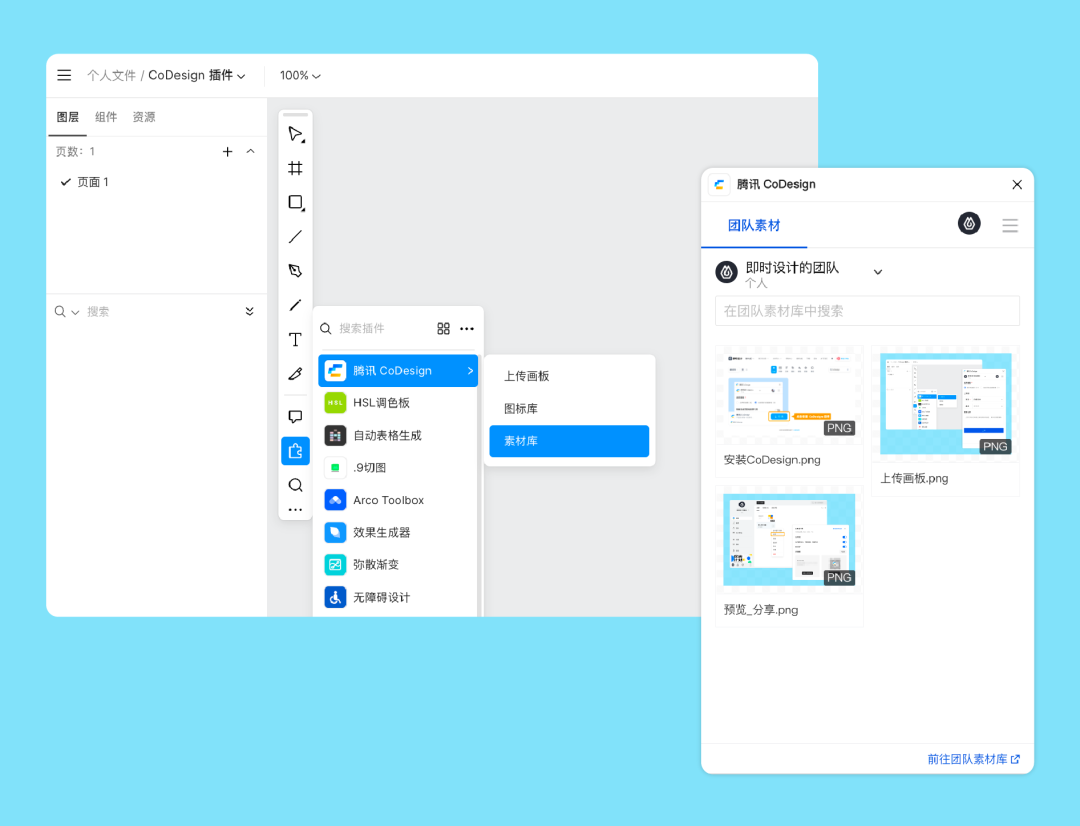Click the user avatar in CoDesign panel
The image size is (1080, 826).
click(x=969, y=223)
